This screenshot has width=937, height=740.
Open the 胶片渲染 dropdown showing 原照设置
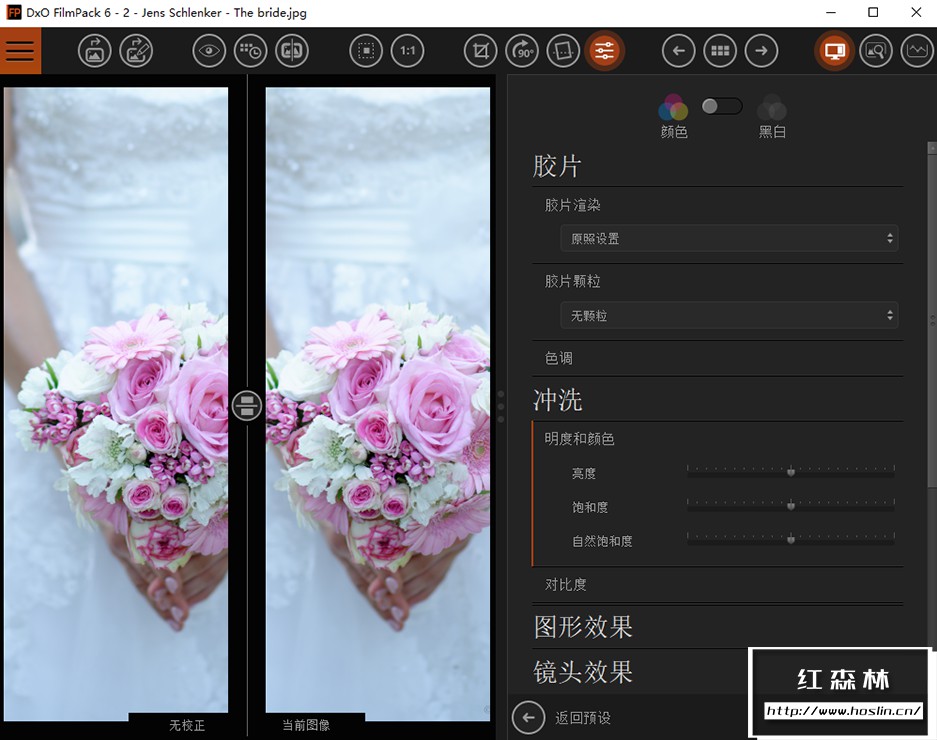click(x=728, y=238)
